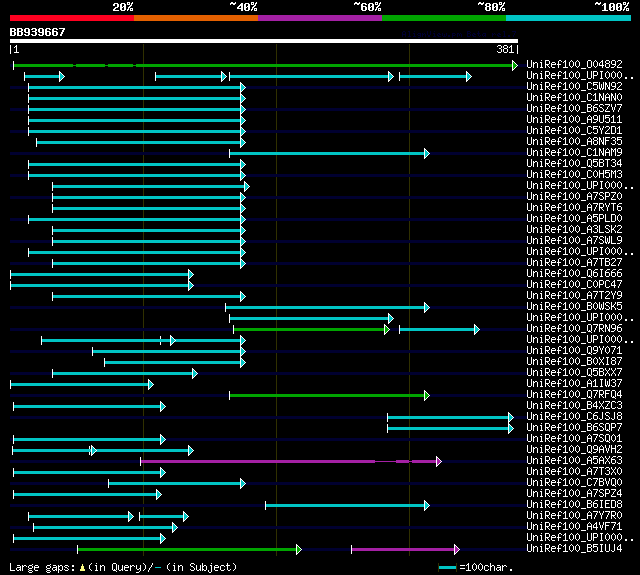This screenshot has height=575, width=640.
Task: Click the cyan alignment bar for Q6I666
Action: tap(102, 274)
